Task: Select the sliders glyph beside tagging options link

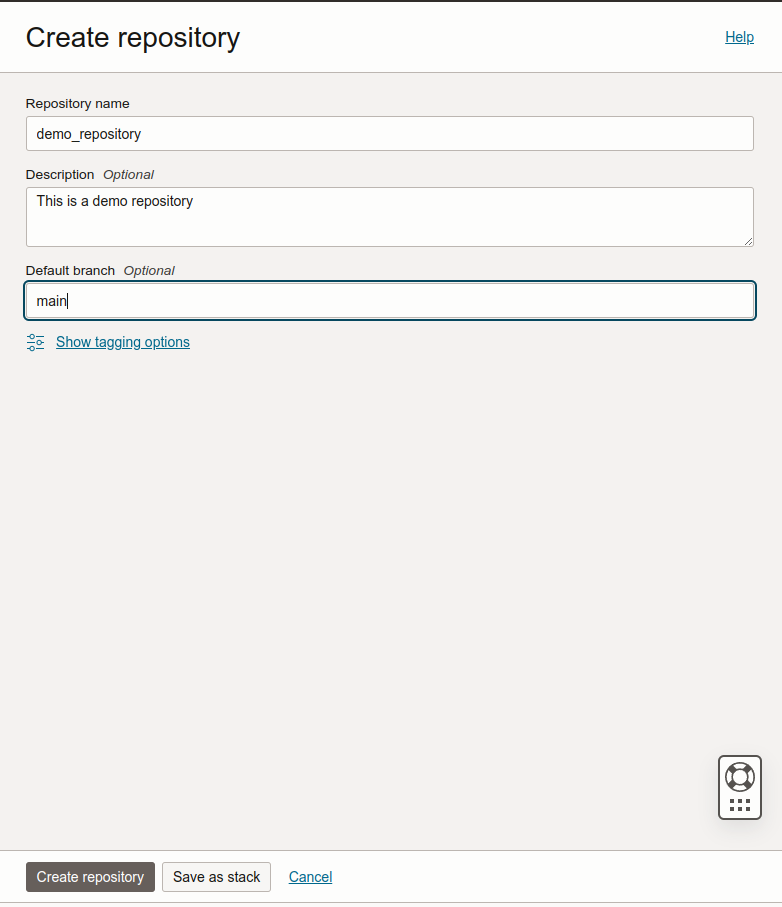Action: click(35, 342)
